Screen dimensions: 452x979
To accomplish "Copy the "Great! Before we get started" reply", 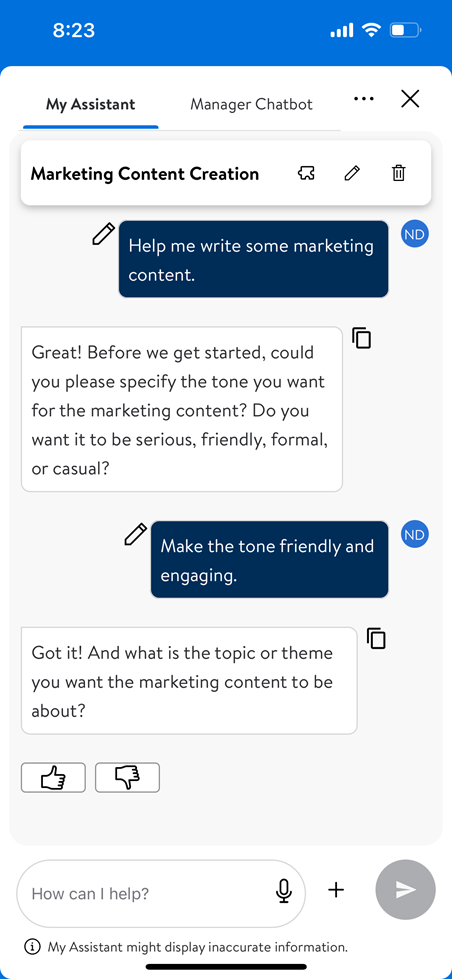I will 361,337.
